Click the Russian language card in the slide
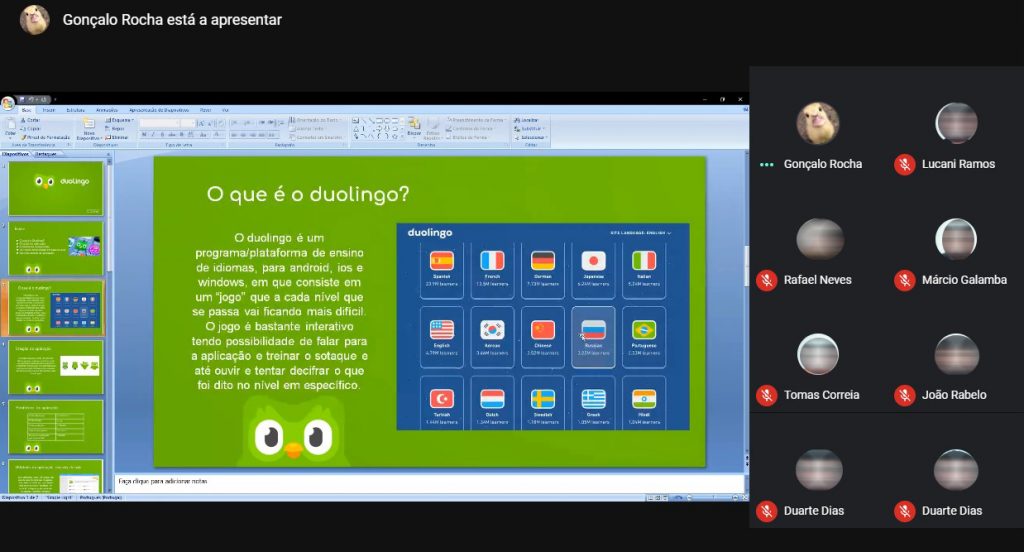The height and width of the screenshot is (552, 1024). tap(593, 336)
